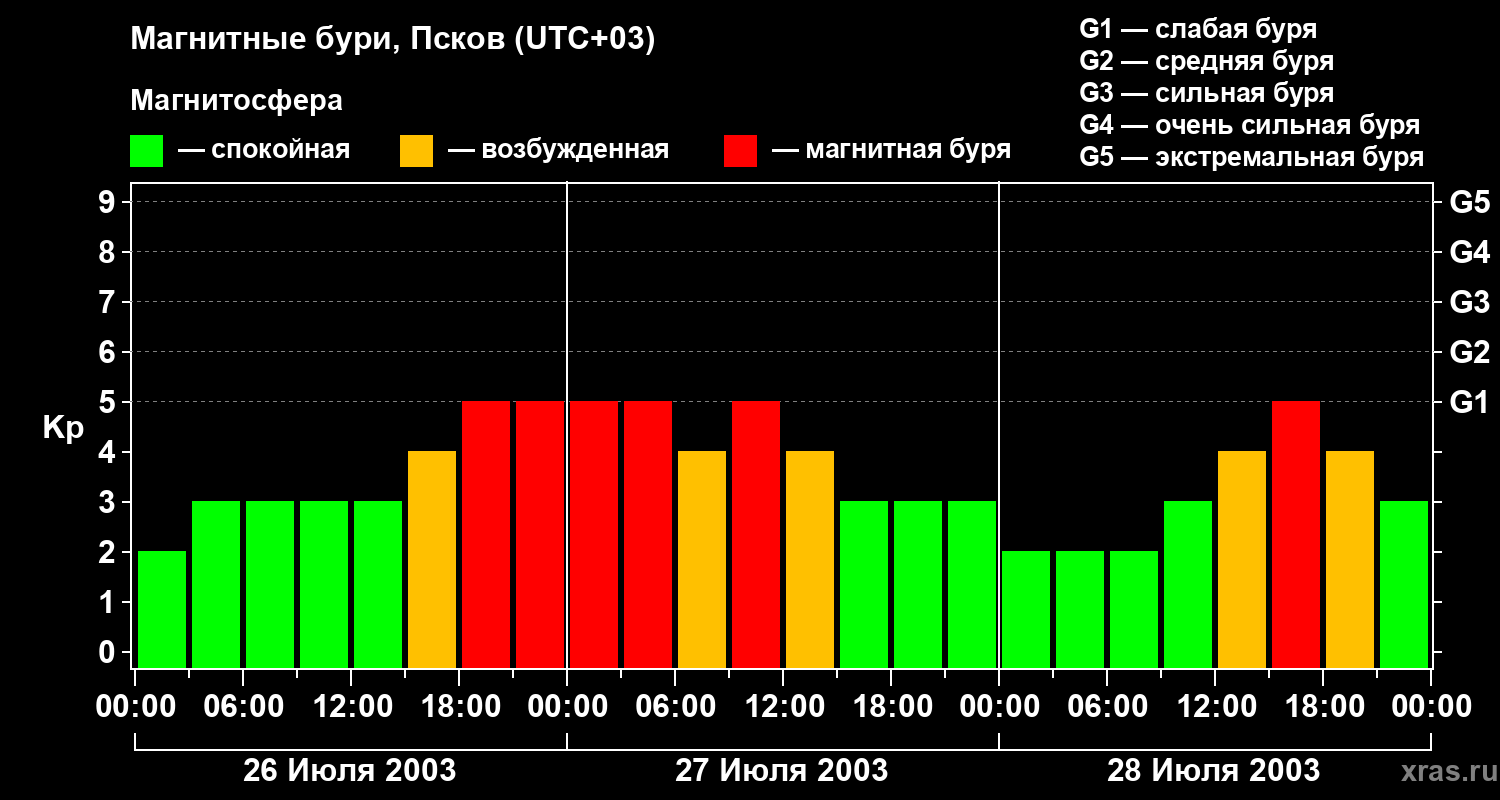
Task: Click the 26 July 21:00–00:00 red bar
Action: click(540, 534)
